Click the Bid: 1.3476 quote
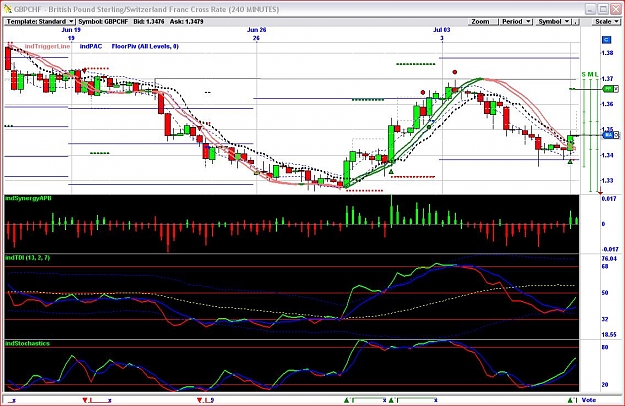Viewport: 625px width, 406px height. tap(149, 22)
